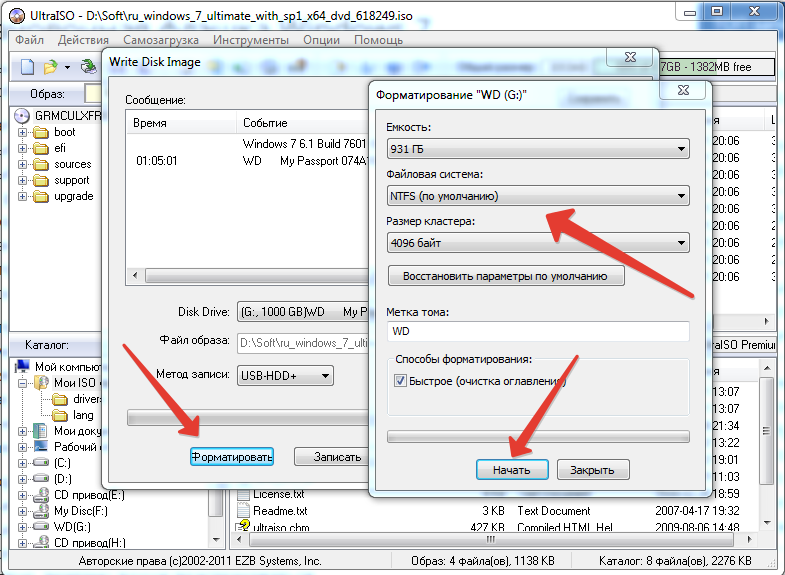Click the New file toolbar icon
This screenshot has height=575, width=785.
point(28,67)
